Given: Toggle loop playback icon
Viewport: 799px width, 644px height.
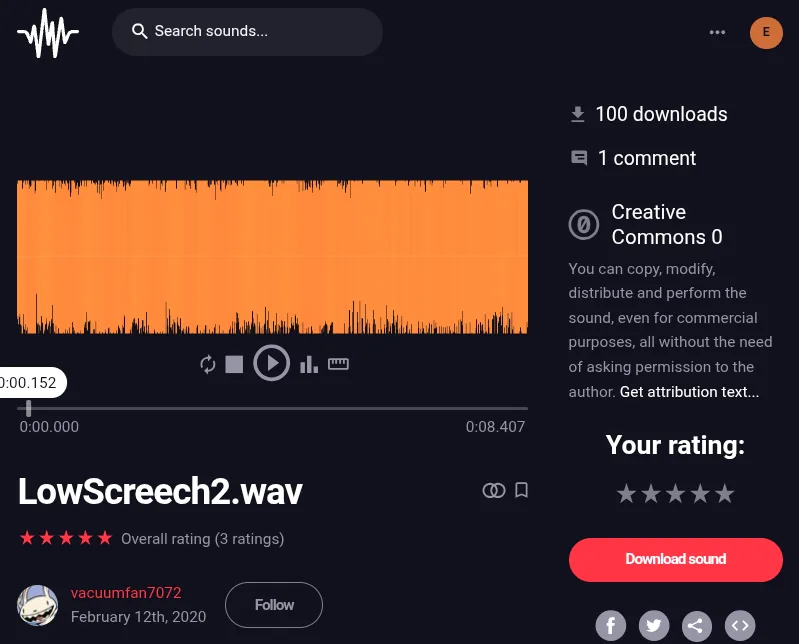Looking at the screenshot, I should click(x=207, y=364).
